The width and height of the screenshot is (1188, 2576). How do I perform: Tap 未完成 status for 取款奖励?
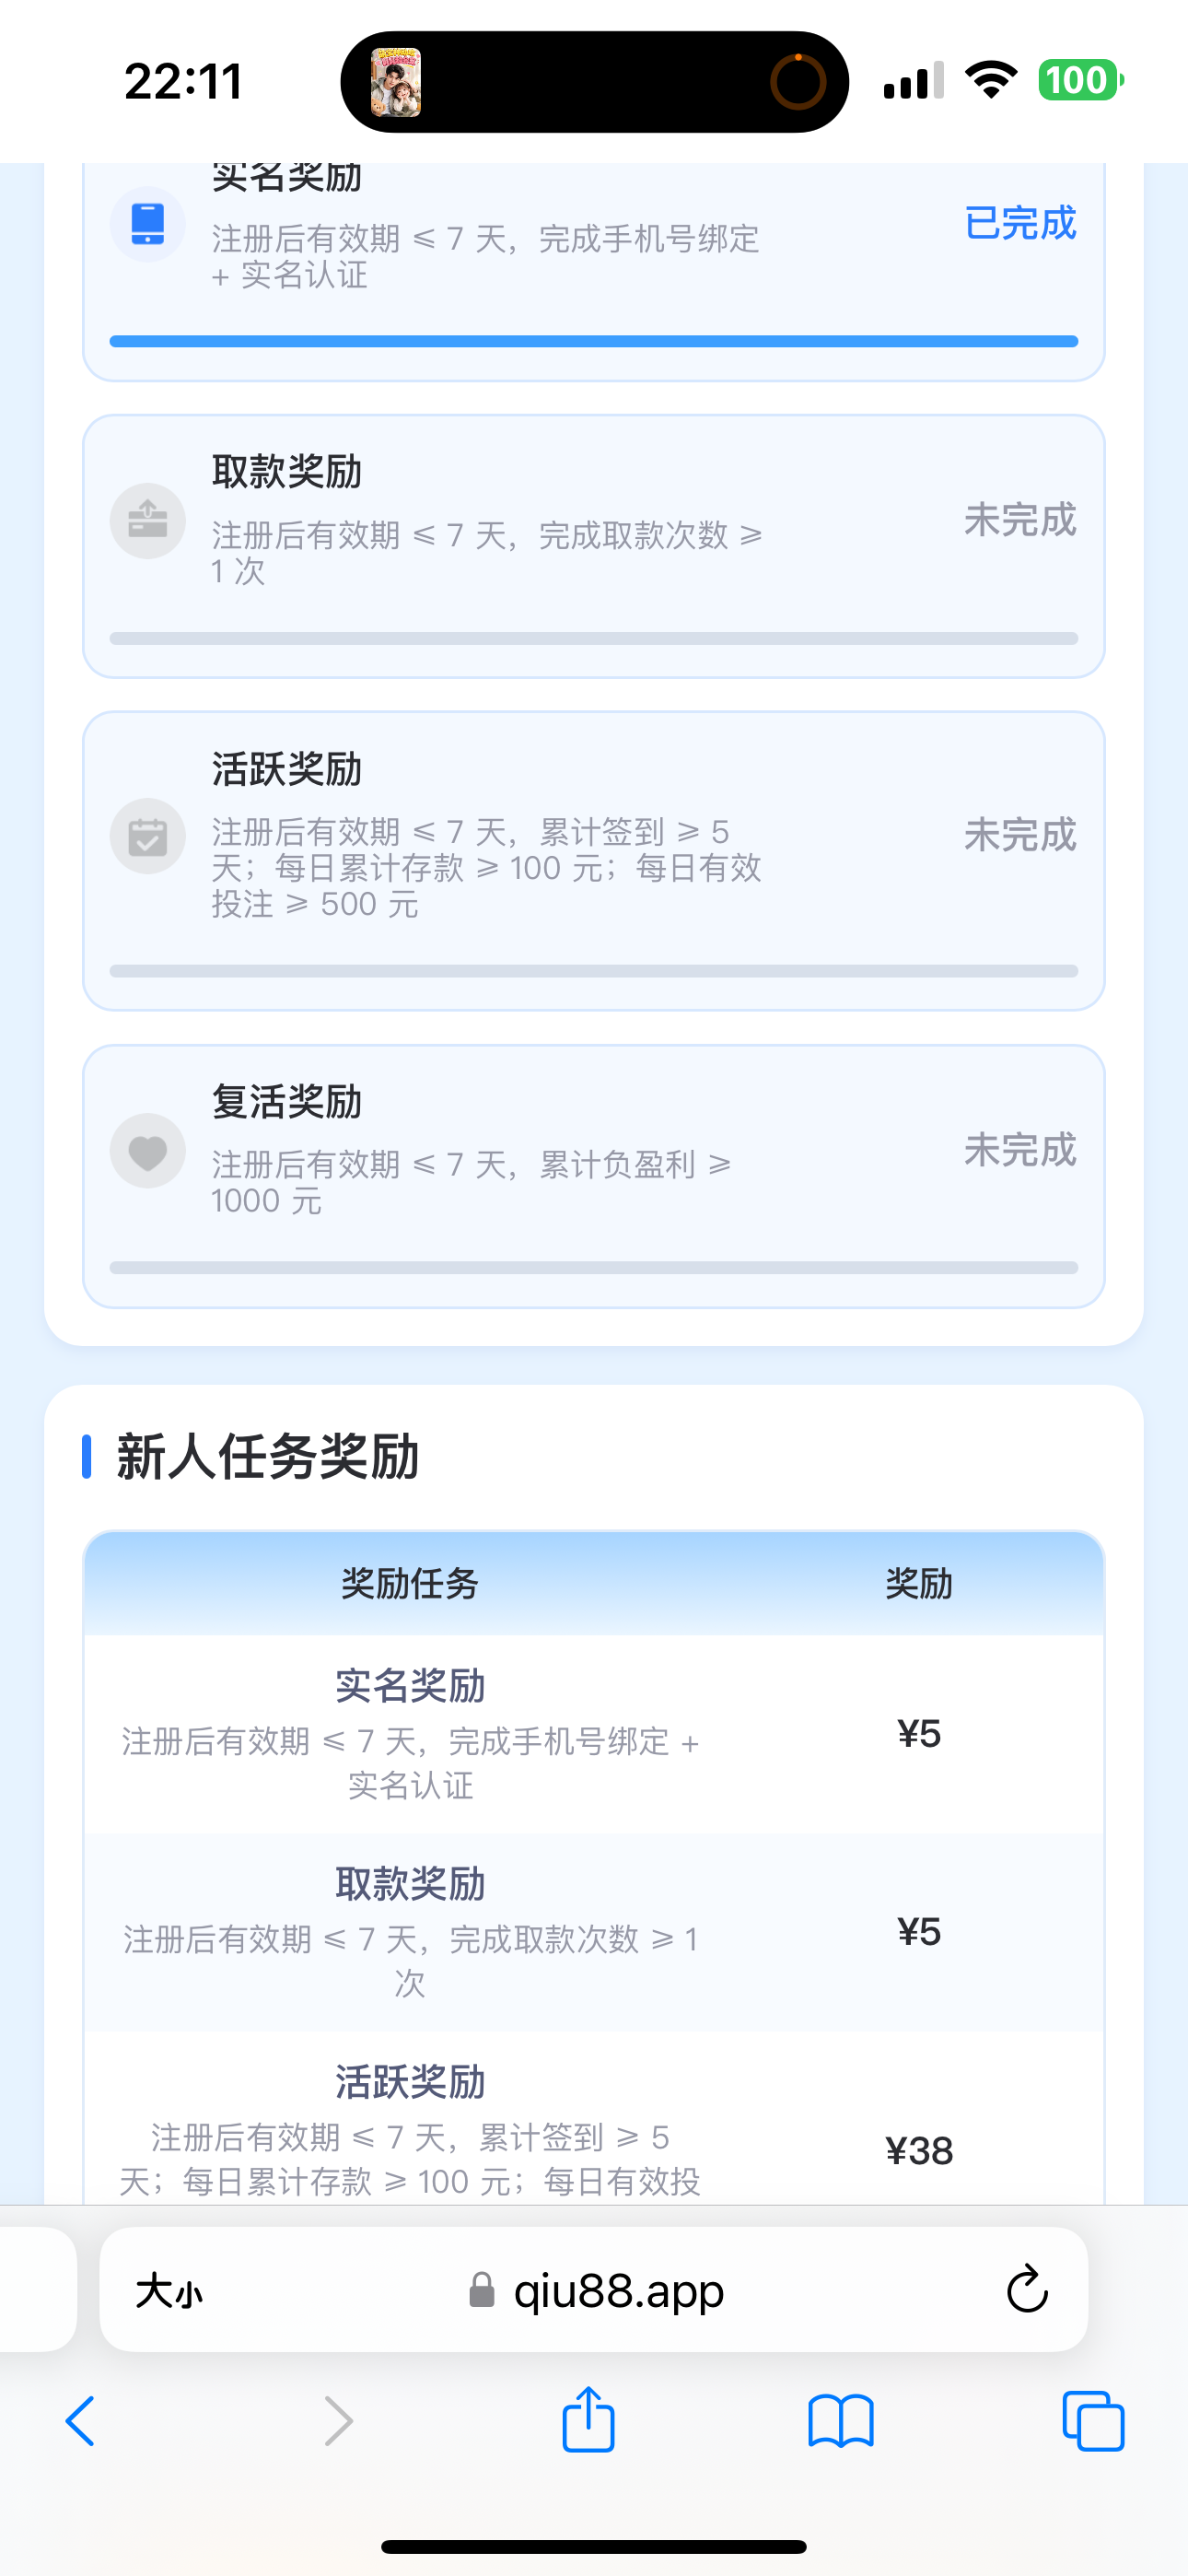pyautogui.click(x=1020, y=519)
